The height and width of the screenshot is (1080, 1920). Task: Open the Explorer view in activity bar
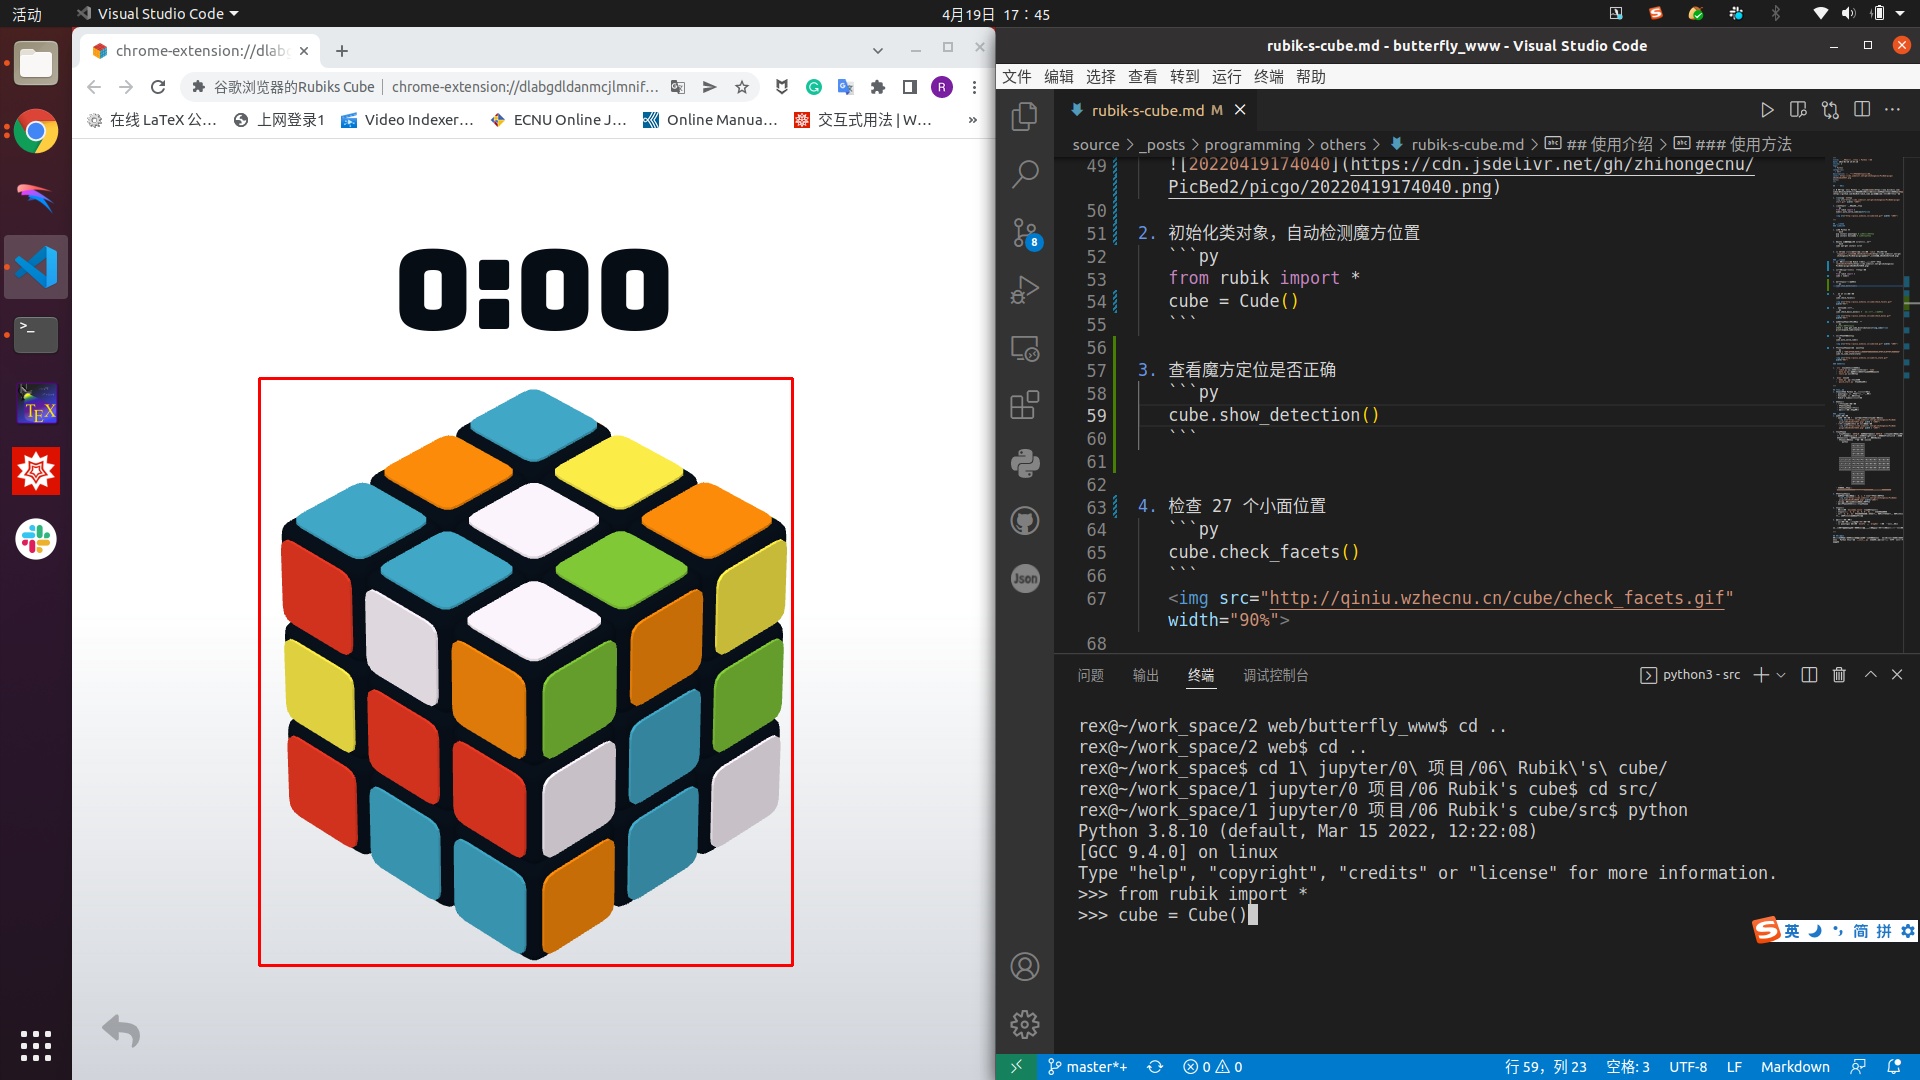click(1024, 117)
